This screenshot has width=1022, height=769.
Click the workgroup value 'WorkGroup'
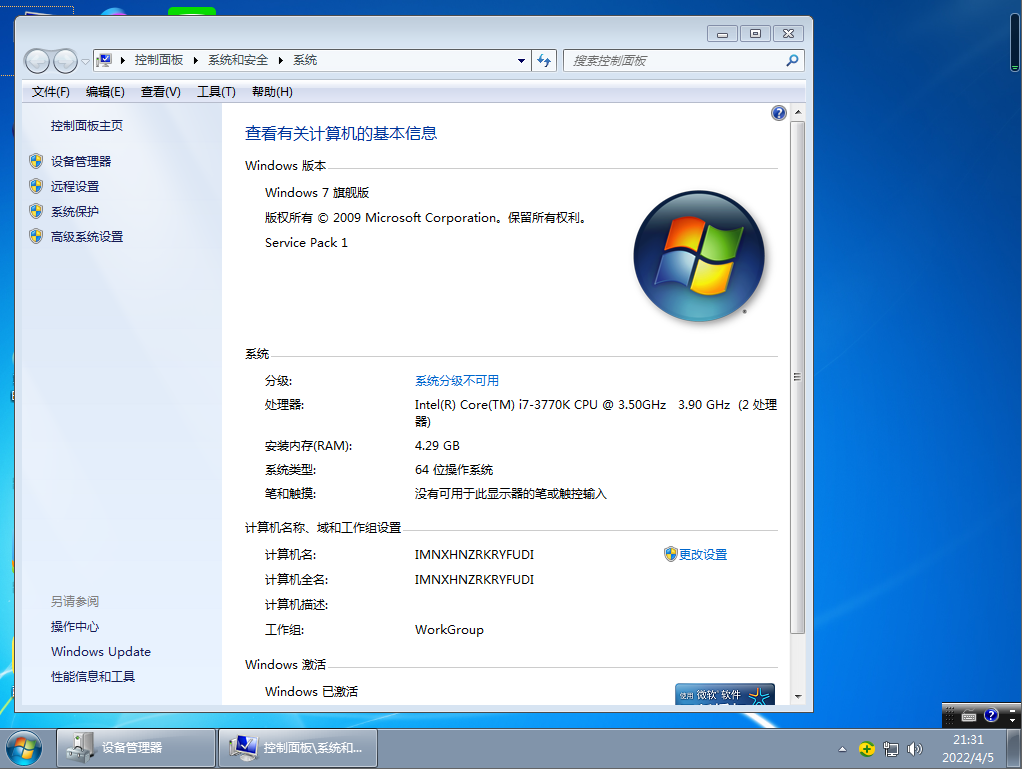(449, 630)
